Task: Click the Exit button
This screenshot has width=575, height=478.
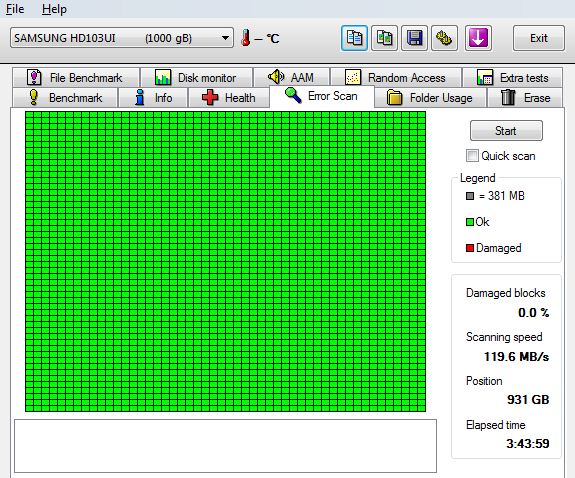Action: tap(538, 38)
